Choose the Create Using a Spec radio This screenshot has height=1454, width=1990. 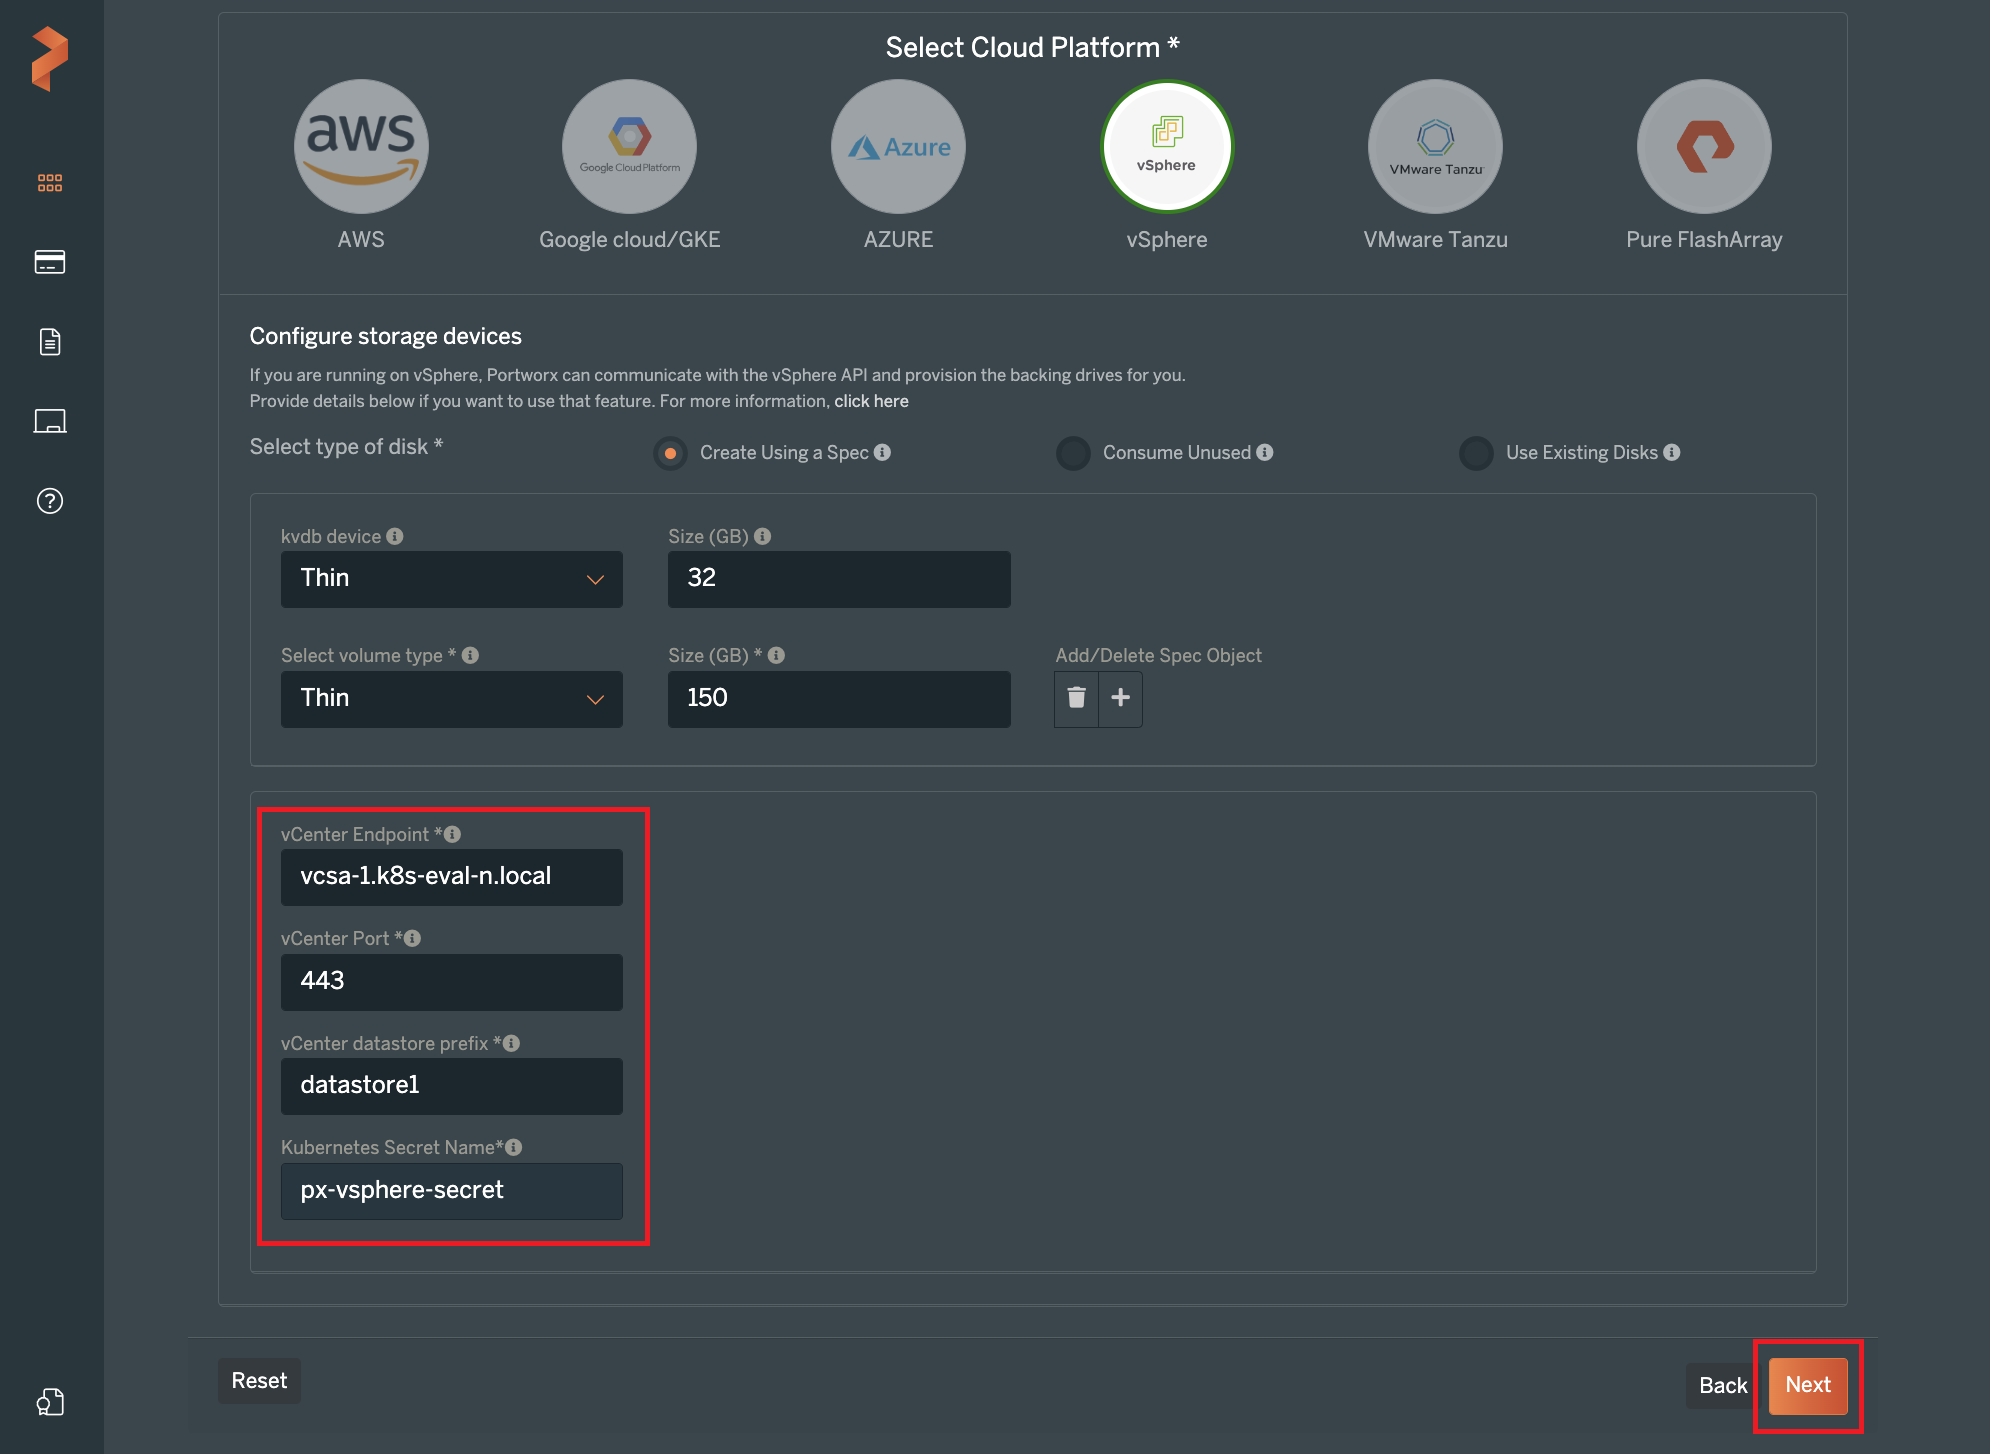tap(671, 453)
